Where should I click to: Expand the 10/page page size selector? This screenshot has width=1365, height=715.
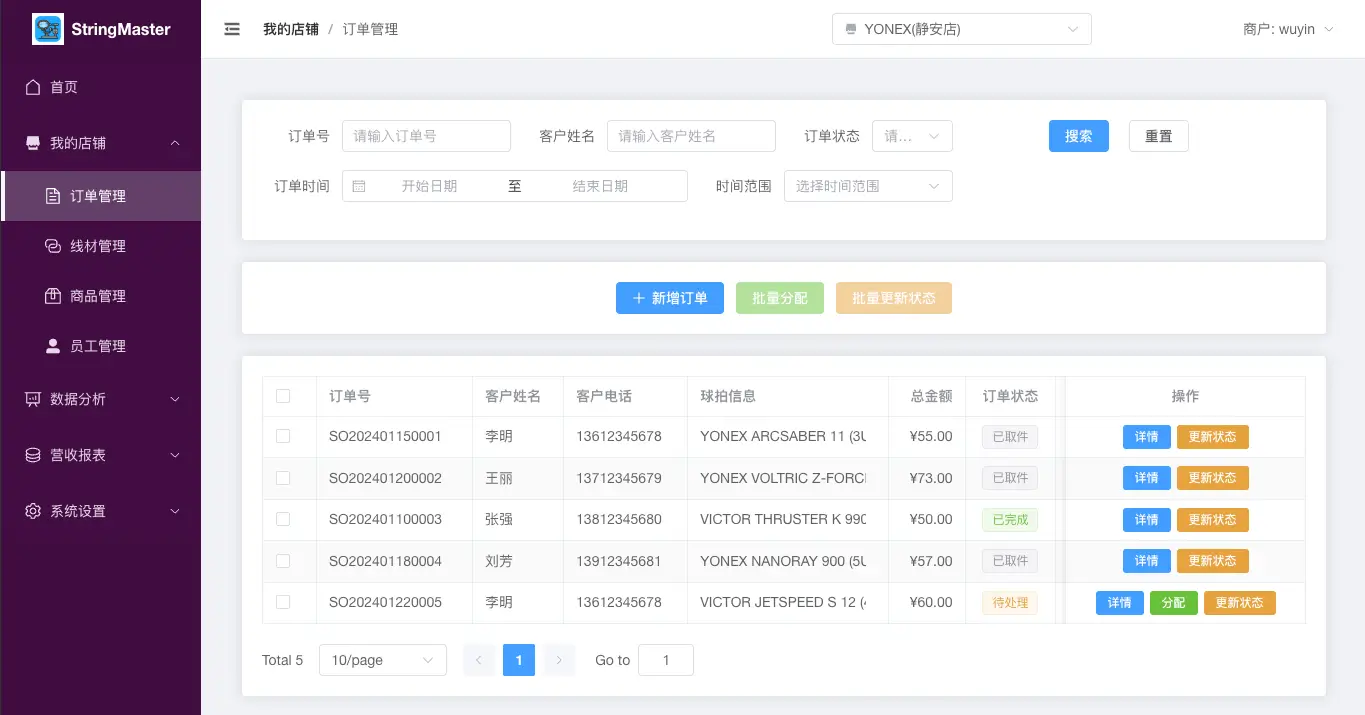[382, 660]
